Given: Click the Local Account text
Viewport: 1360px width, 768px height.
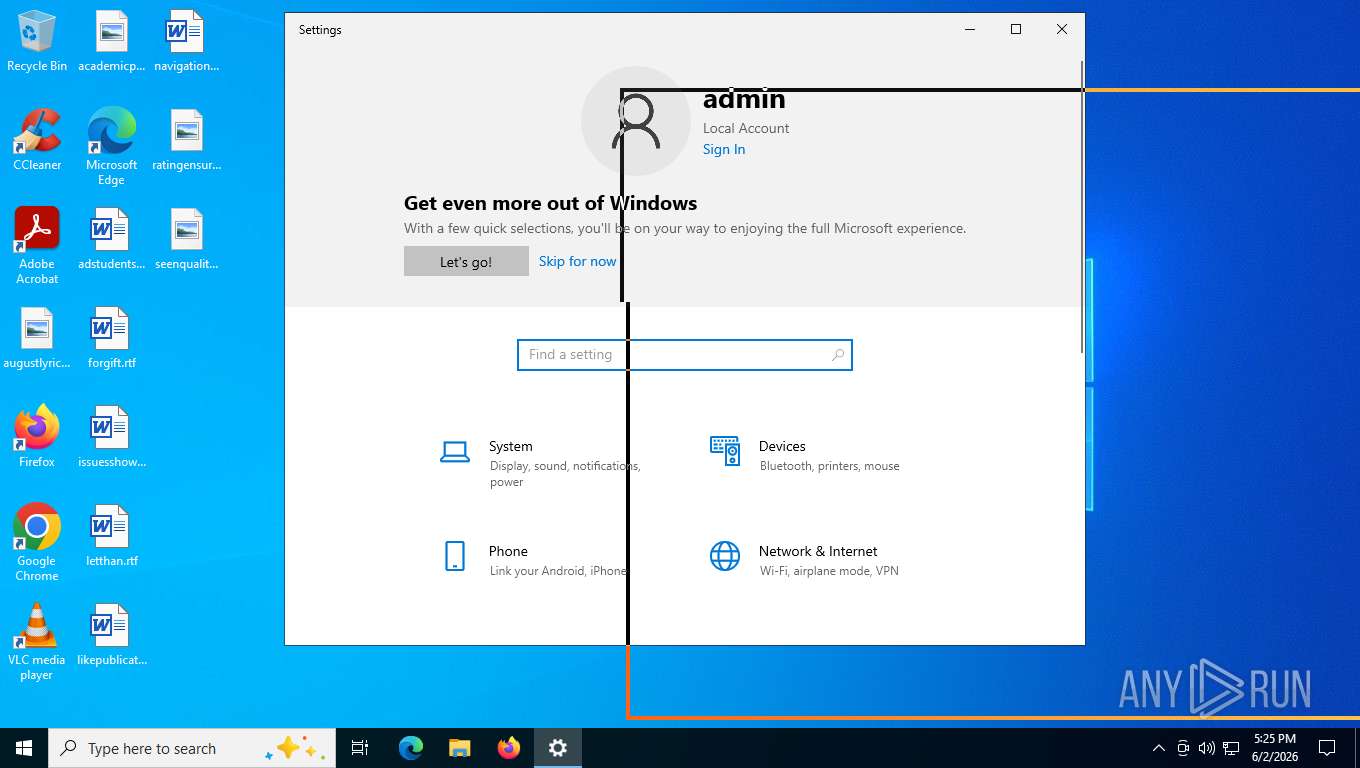Looking at the screenshot, I should pyautogui.click(x=746, y=128).
